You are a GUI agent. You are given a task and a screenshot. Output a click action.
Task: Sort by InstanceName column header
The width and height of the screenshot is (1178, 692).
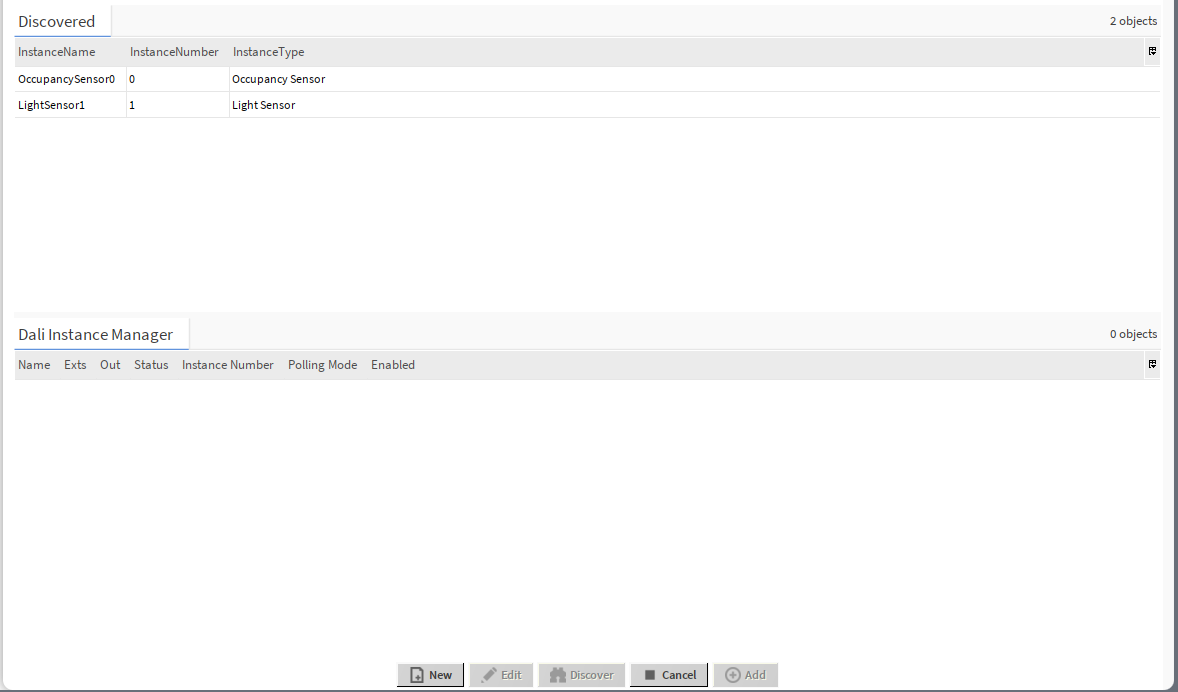point(56,52)
